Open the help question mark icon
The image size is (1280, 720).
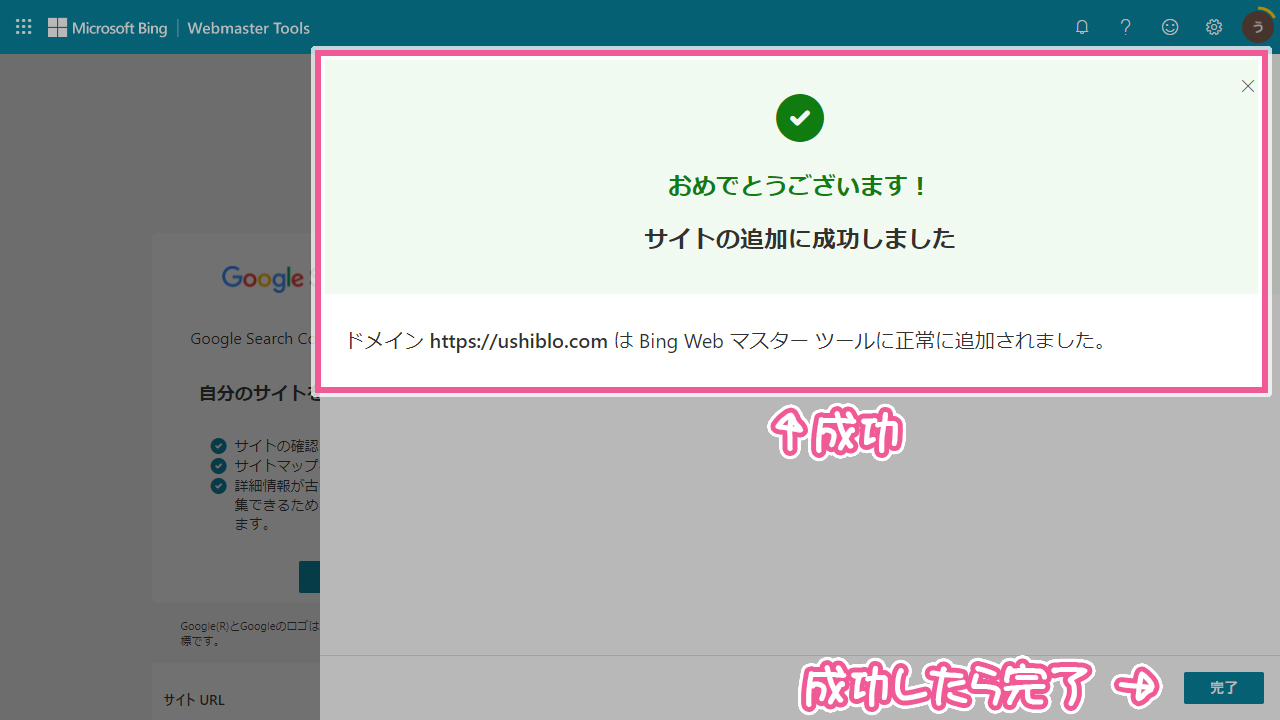click(1126, 27)
